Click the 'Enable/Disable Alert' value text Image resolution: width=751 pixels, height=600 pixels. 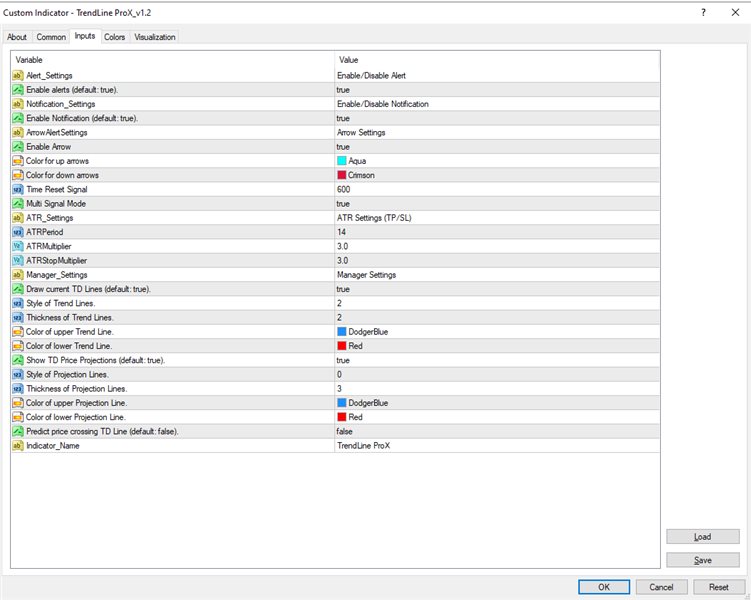[371, 76]
